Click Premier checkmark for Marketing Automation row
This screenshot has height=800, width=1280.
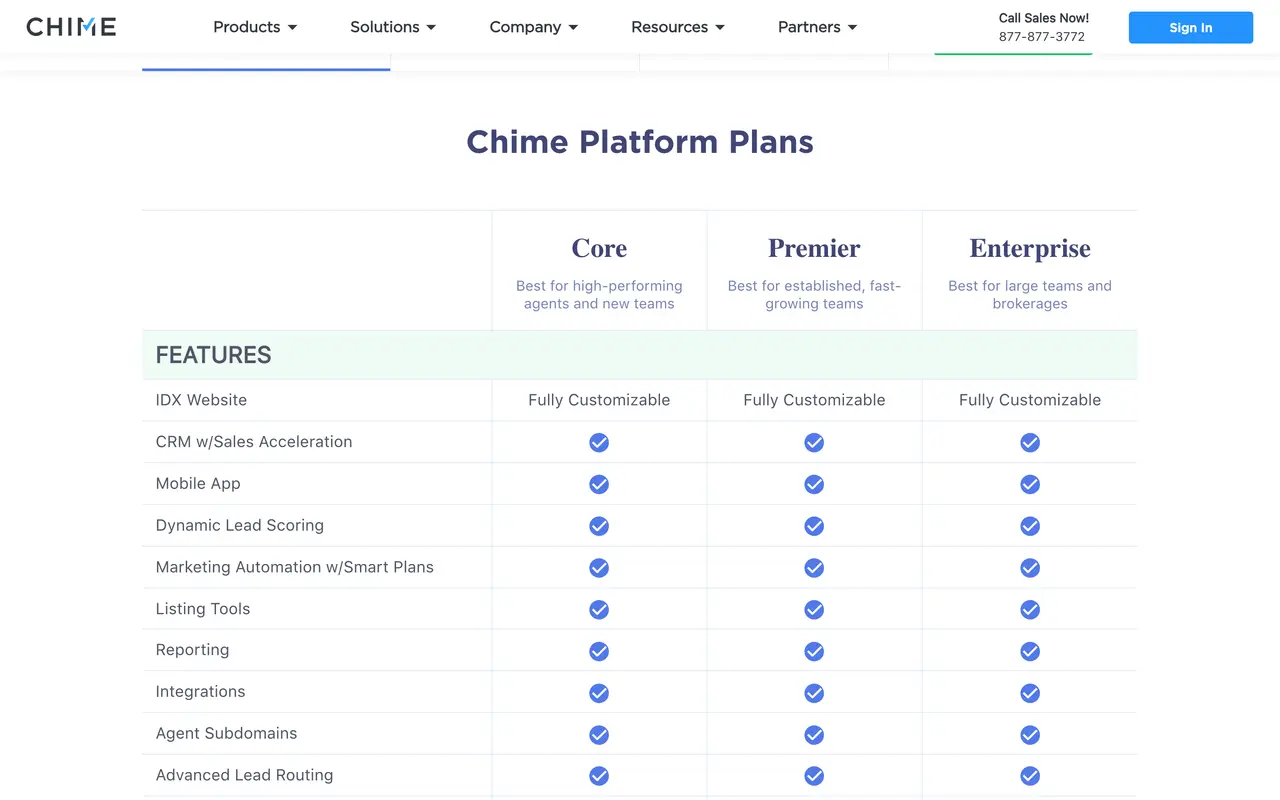click(814, 568)
